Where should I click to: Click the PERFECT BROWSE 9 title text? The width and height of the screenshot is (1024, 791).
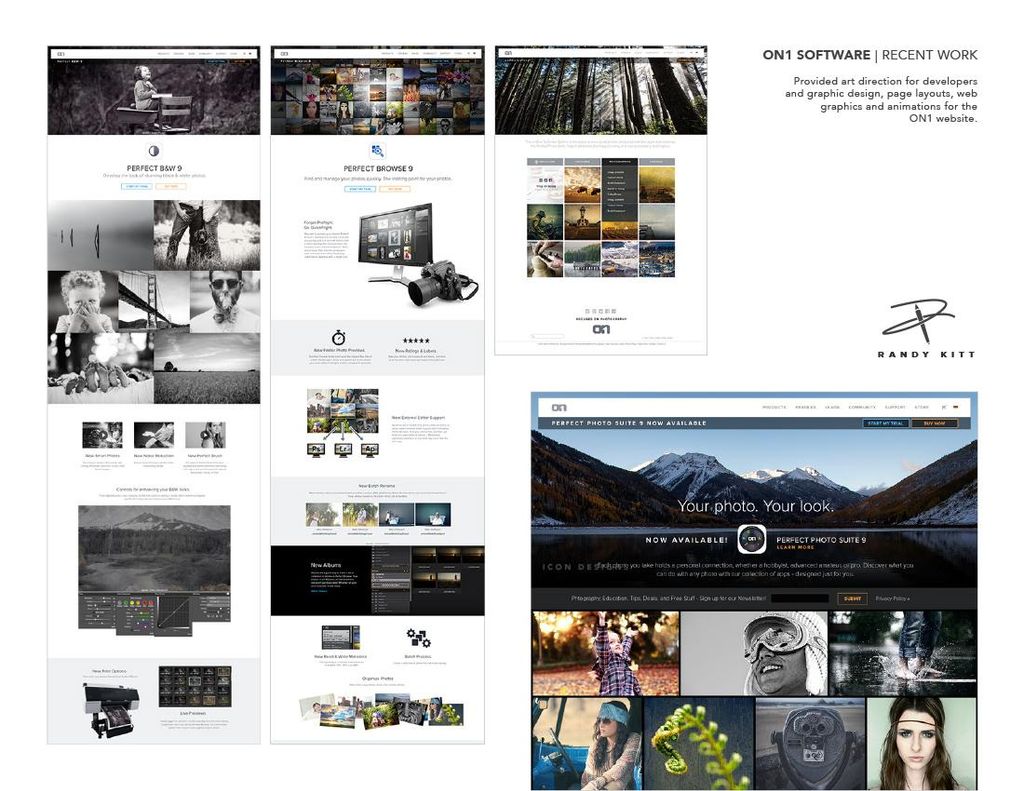pyautogui.click(x=378, y=169)
